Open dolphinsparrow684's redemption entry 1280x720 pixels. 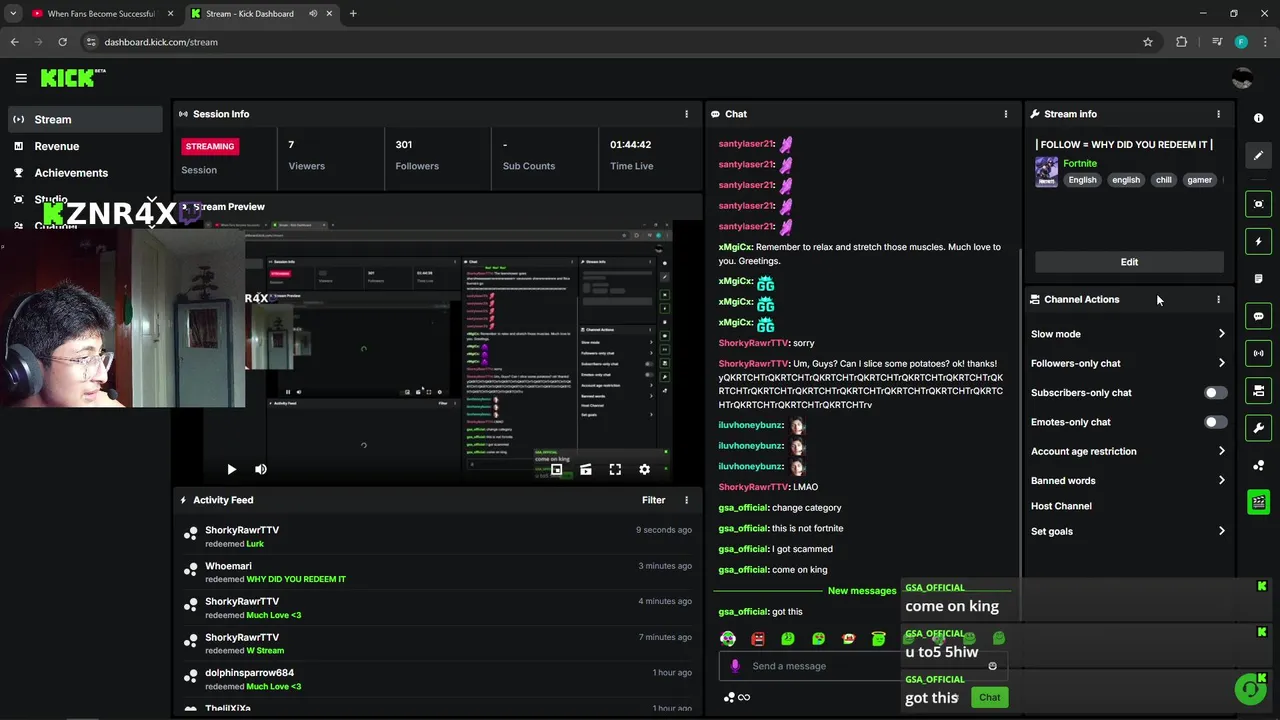coord(438,679)
